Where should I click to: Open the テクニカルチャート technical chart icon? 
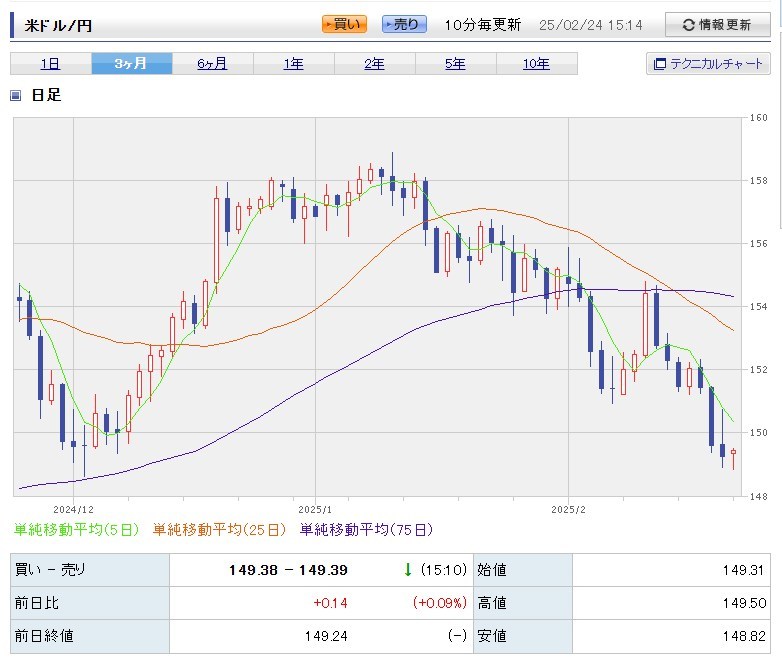659,64
